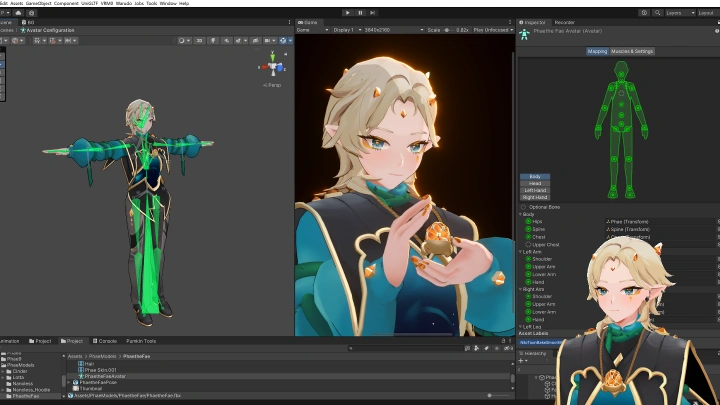Image resolution: width=720 pixels, height=405 pixels.
Task: Open the GameObject menu
Action: pos(39,3)
